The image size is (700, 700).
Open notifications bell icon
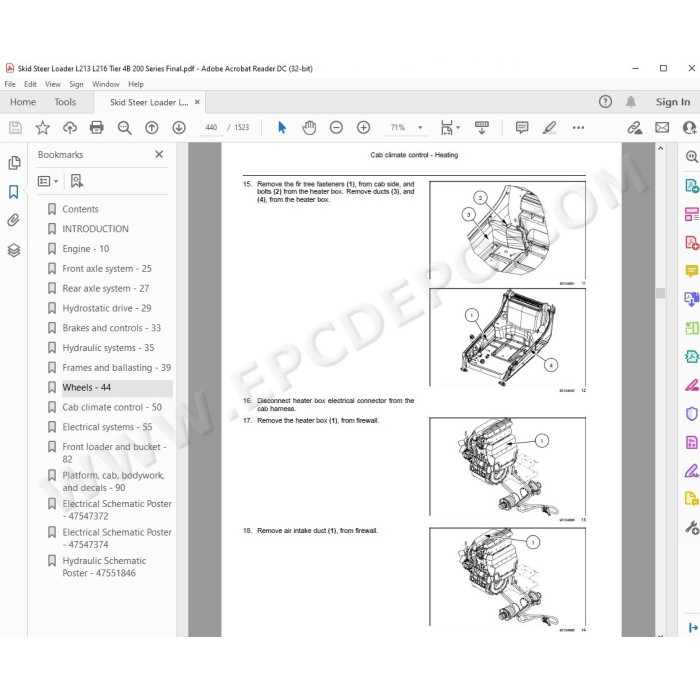click(x=631, y=102)
